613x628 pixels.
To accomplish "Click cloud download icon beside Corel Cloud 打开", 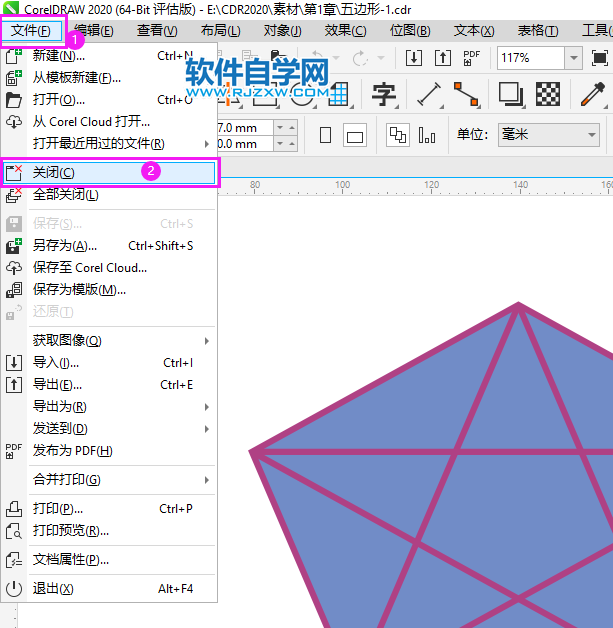I will [14, 121].
